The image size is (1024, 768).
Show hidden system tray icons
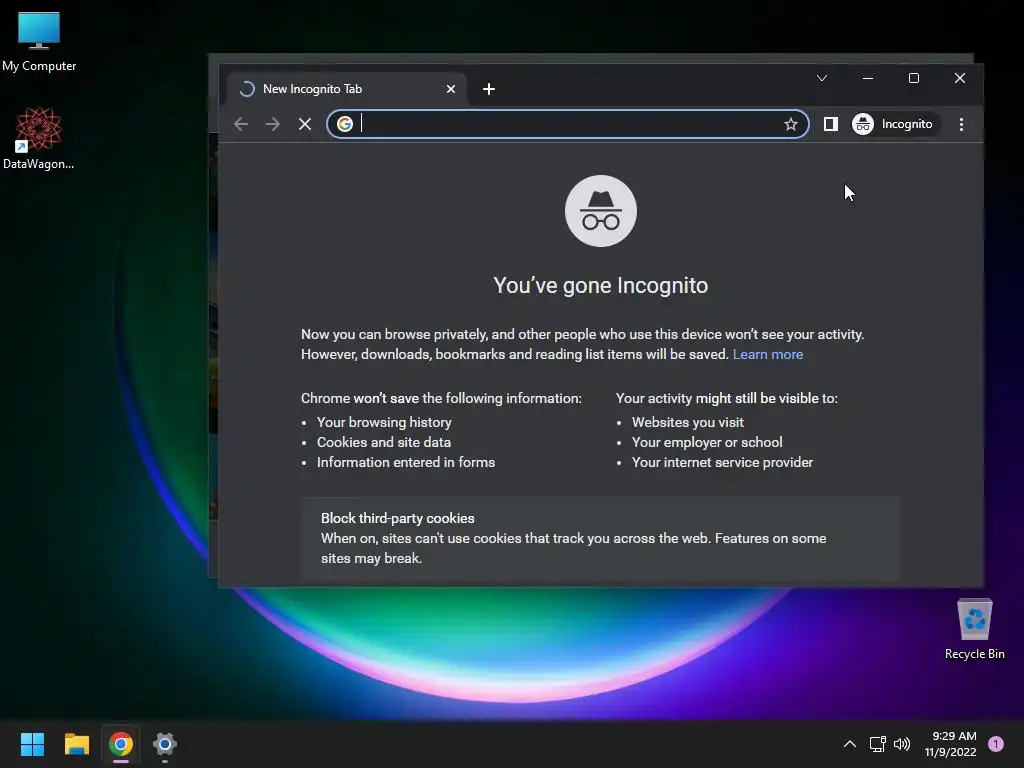tap(850, 744)
